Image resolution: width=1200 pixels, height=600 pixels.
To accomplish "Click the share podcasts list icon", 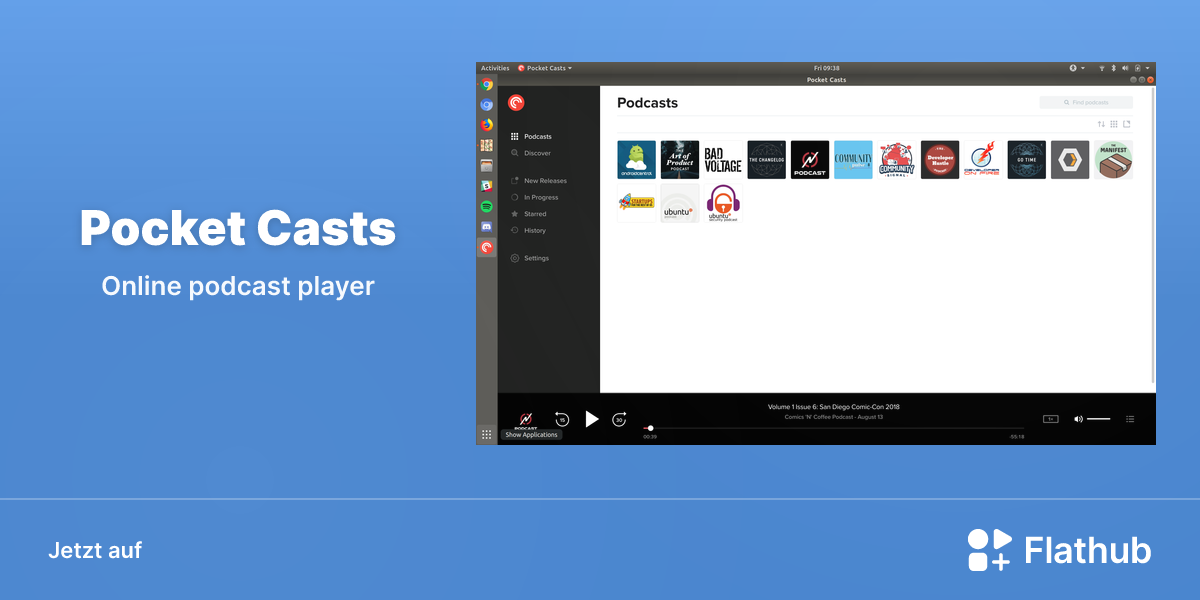I will pos(1127,124).
